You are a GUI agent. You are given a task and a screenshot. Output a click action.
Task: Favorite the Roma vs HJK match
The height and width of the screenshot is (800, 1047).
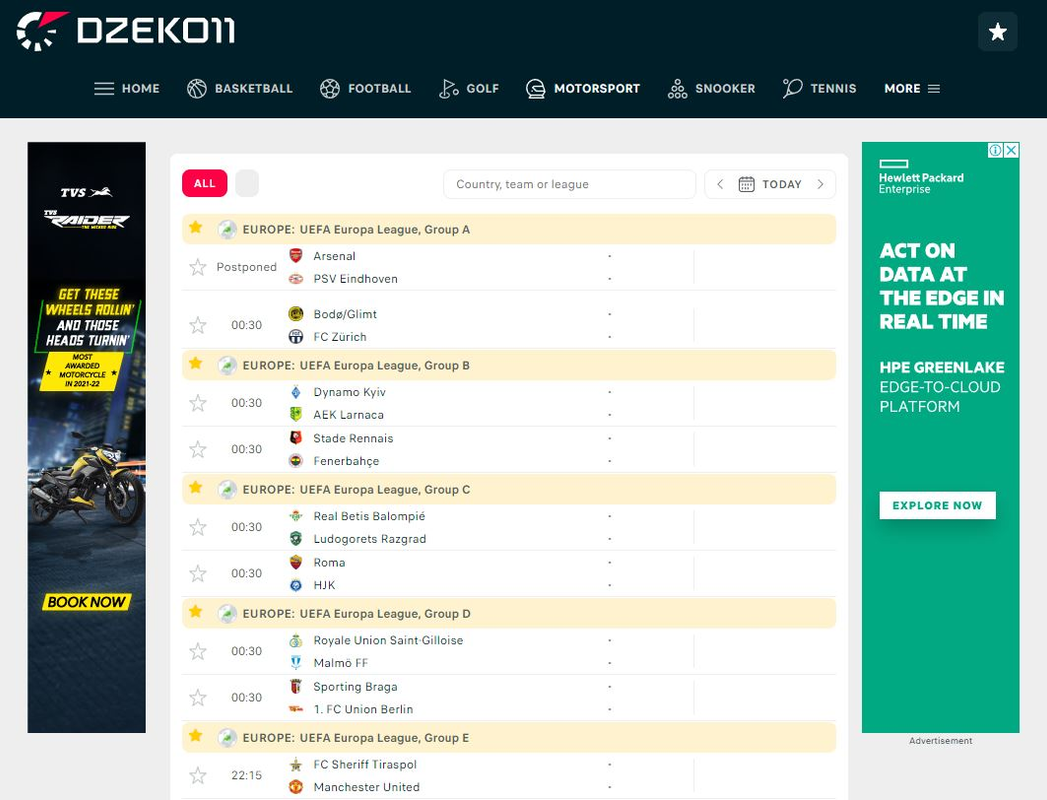tap(198, 574)
